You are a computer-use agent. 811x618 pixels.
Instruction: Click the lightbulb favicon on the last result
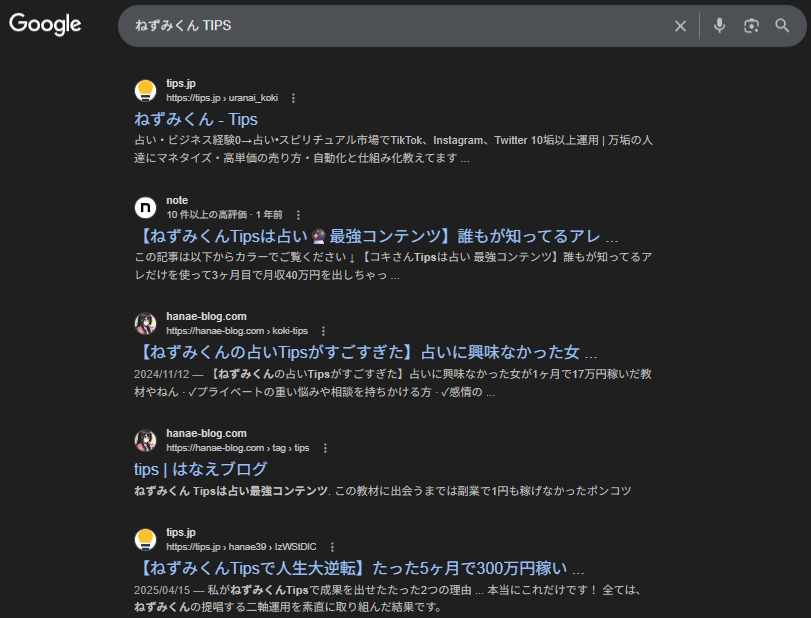(x=146, y=539)
